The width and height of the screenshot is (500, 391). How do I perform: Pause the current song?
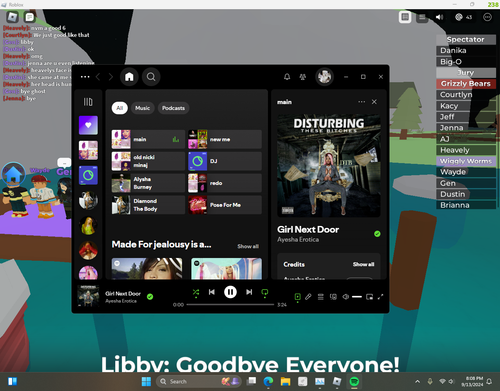(x=230, y=292)
